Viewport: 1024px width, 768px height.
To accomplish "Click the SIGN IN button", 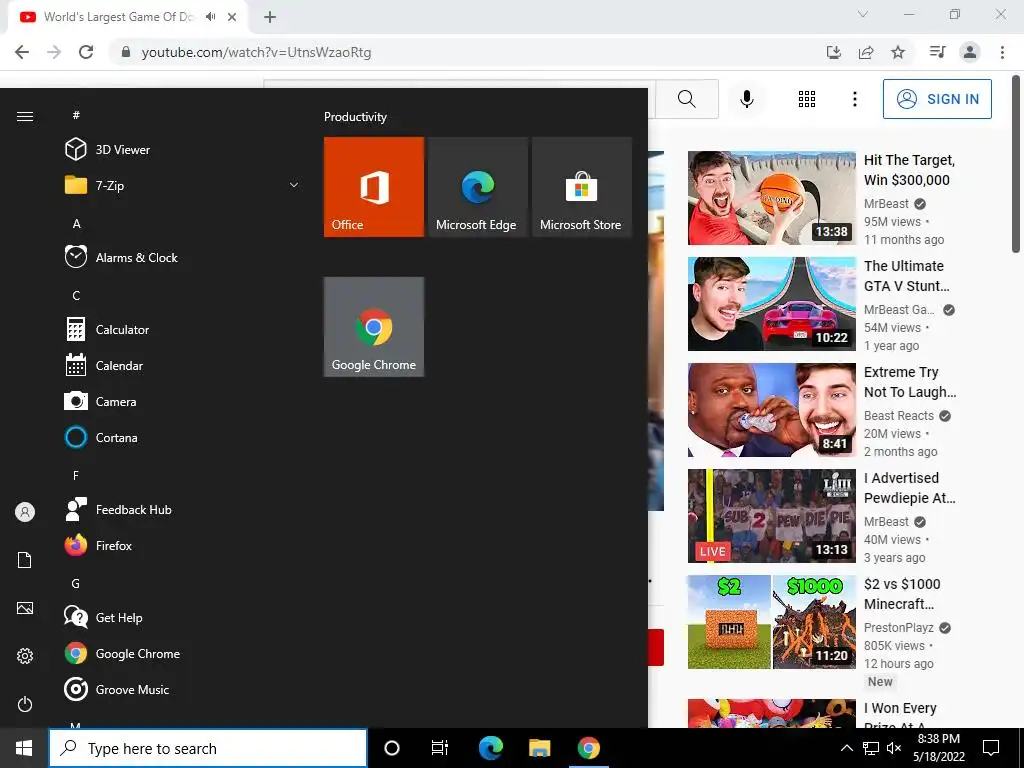I will (x=937, y=99).
